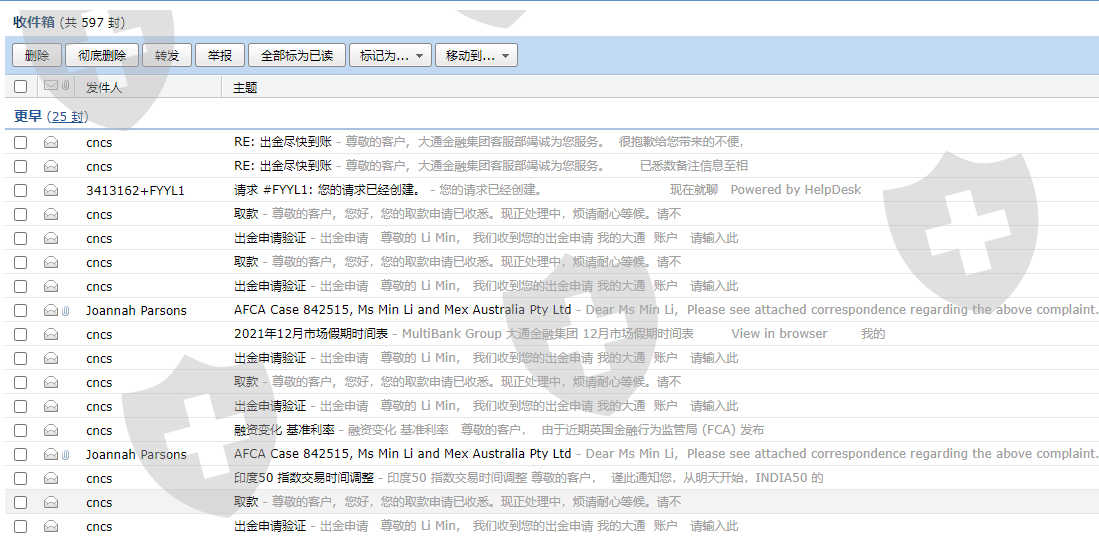Open the 2021年12月市场假期时间表 email subject
Screen dimensions: 1099x536
(311, 334)
